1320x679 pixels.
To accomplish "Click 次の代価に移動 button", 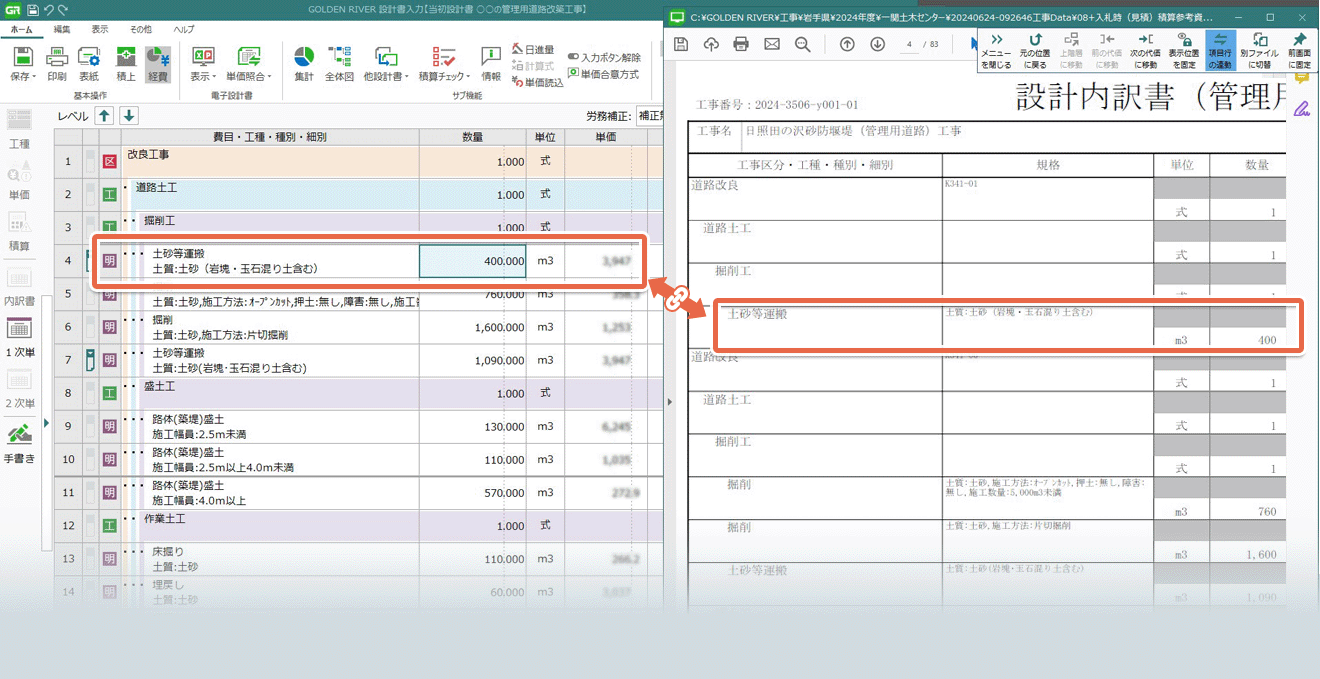I will coord(1144,51).
